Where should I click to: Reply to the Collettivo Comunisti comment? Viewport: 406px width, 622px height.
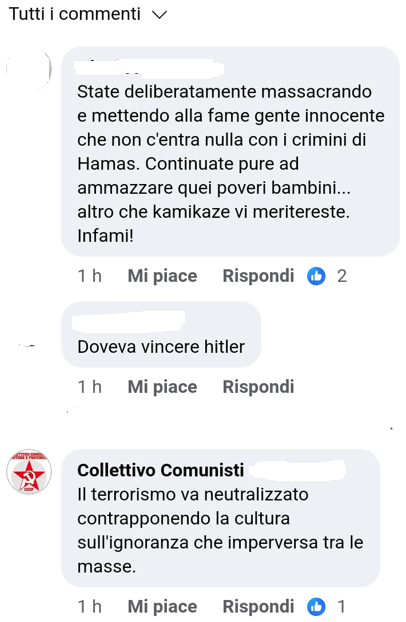click(258, 607)
